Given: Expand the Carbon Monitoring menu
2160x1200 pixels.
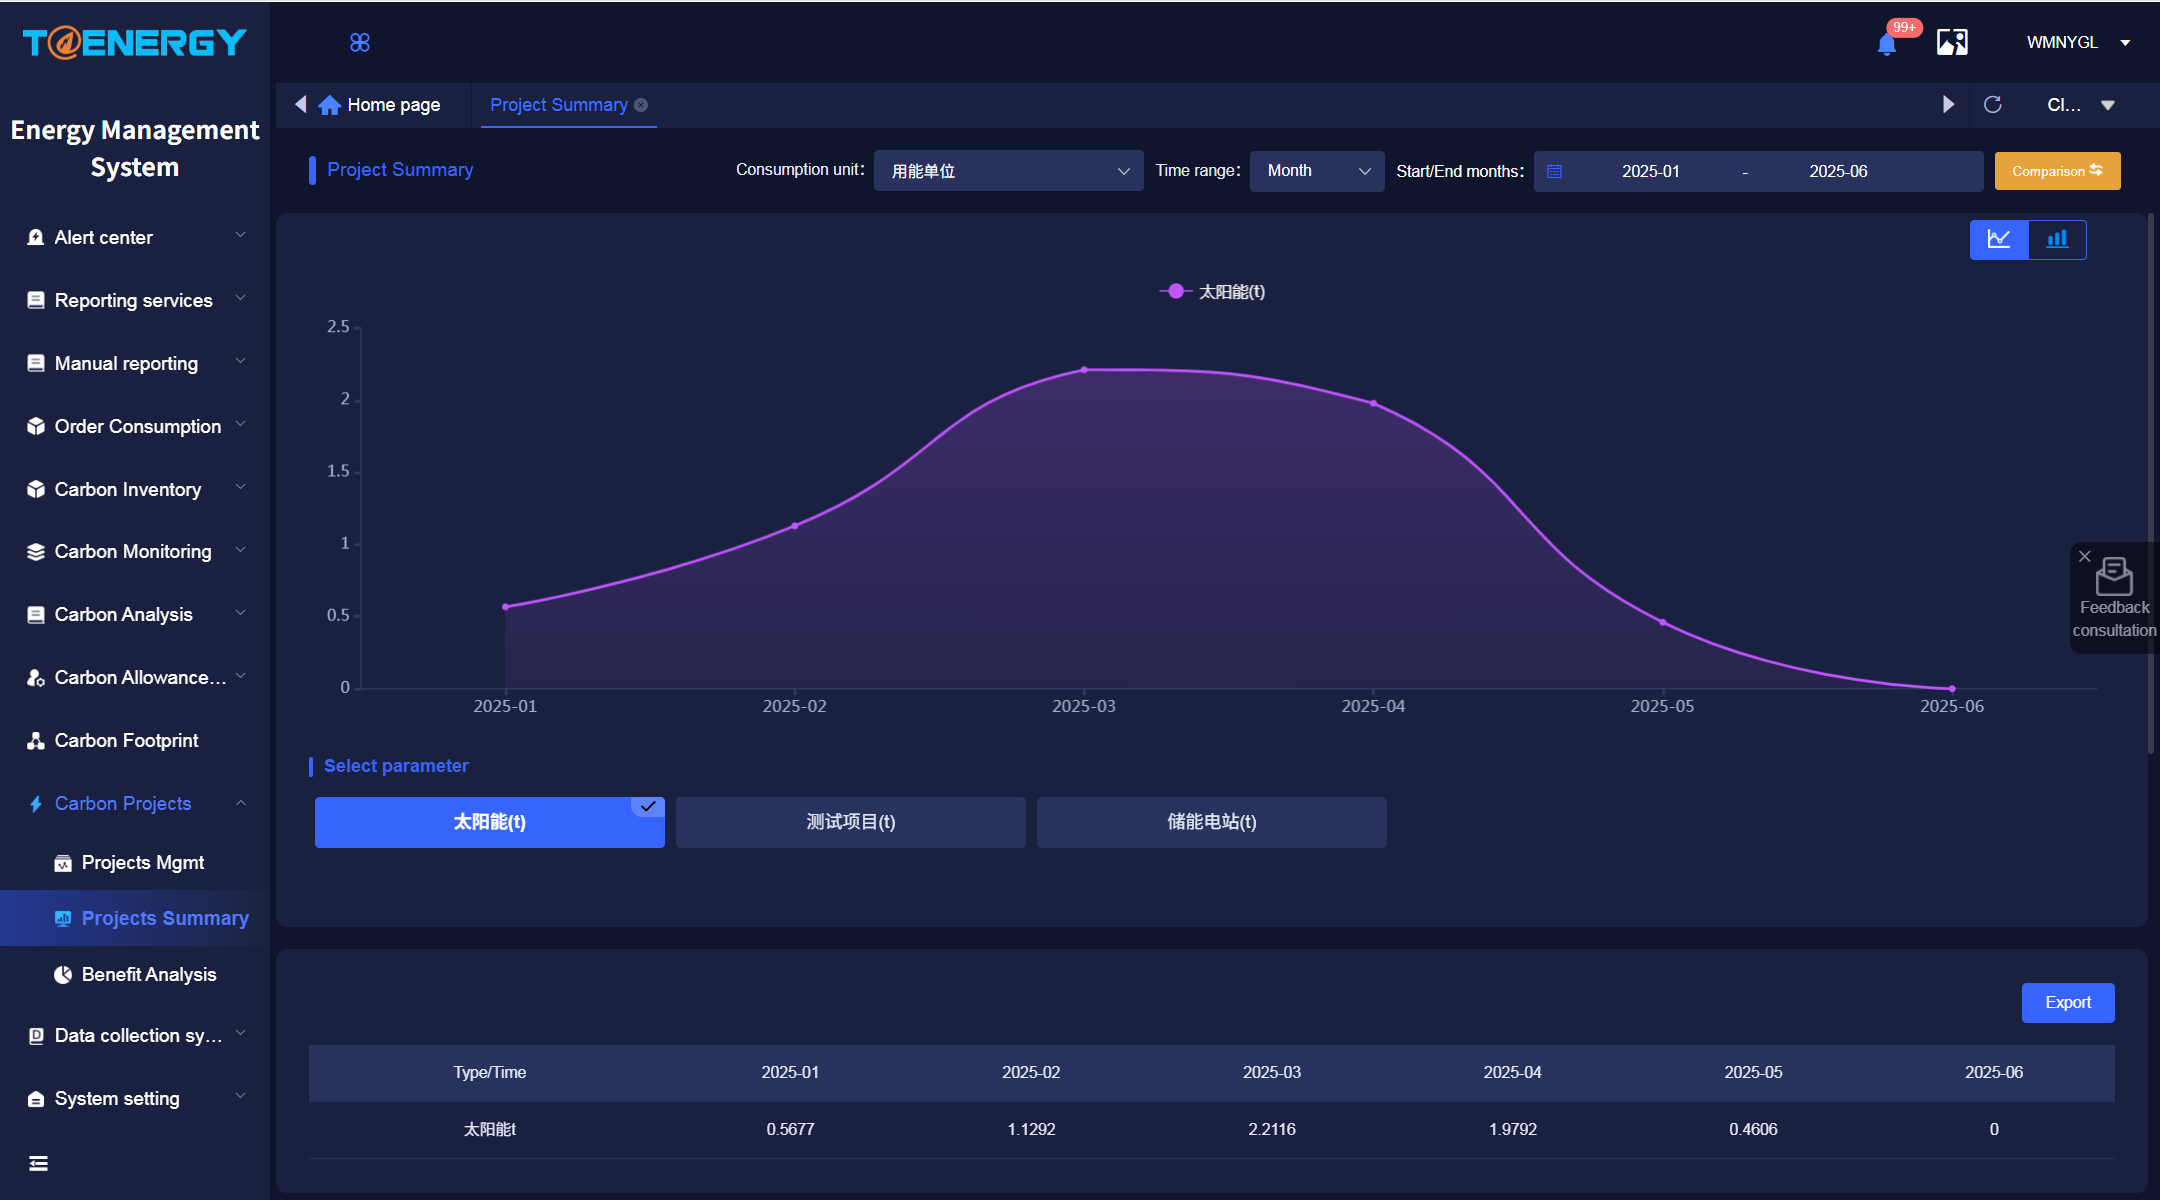Looking at the screenshot, I should pos(135,552).
